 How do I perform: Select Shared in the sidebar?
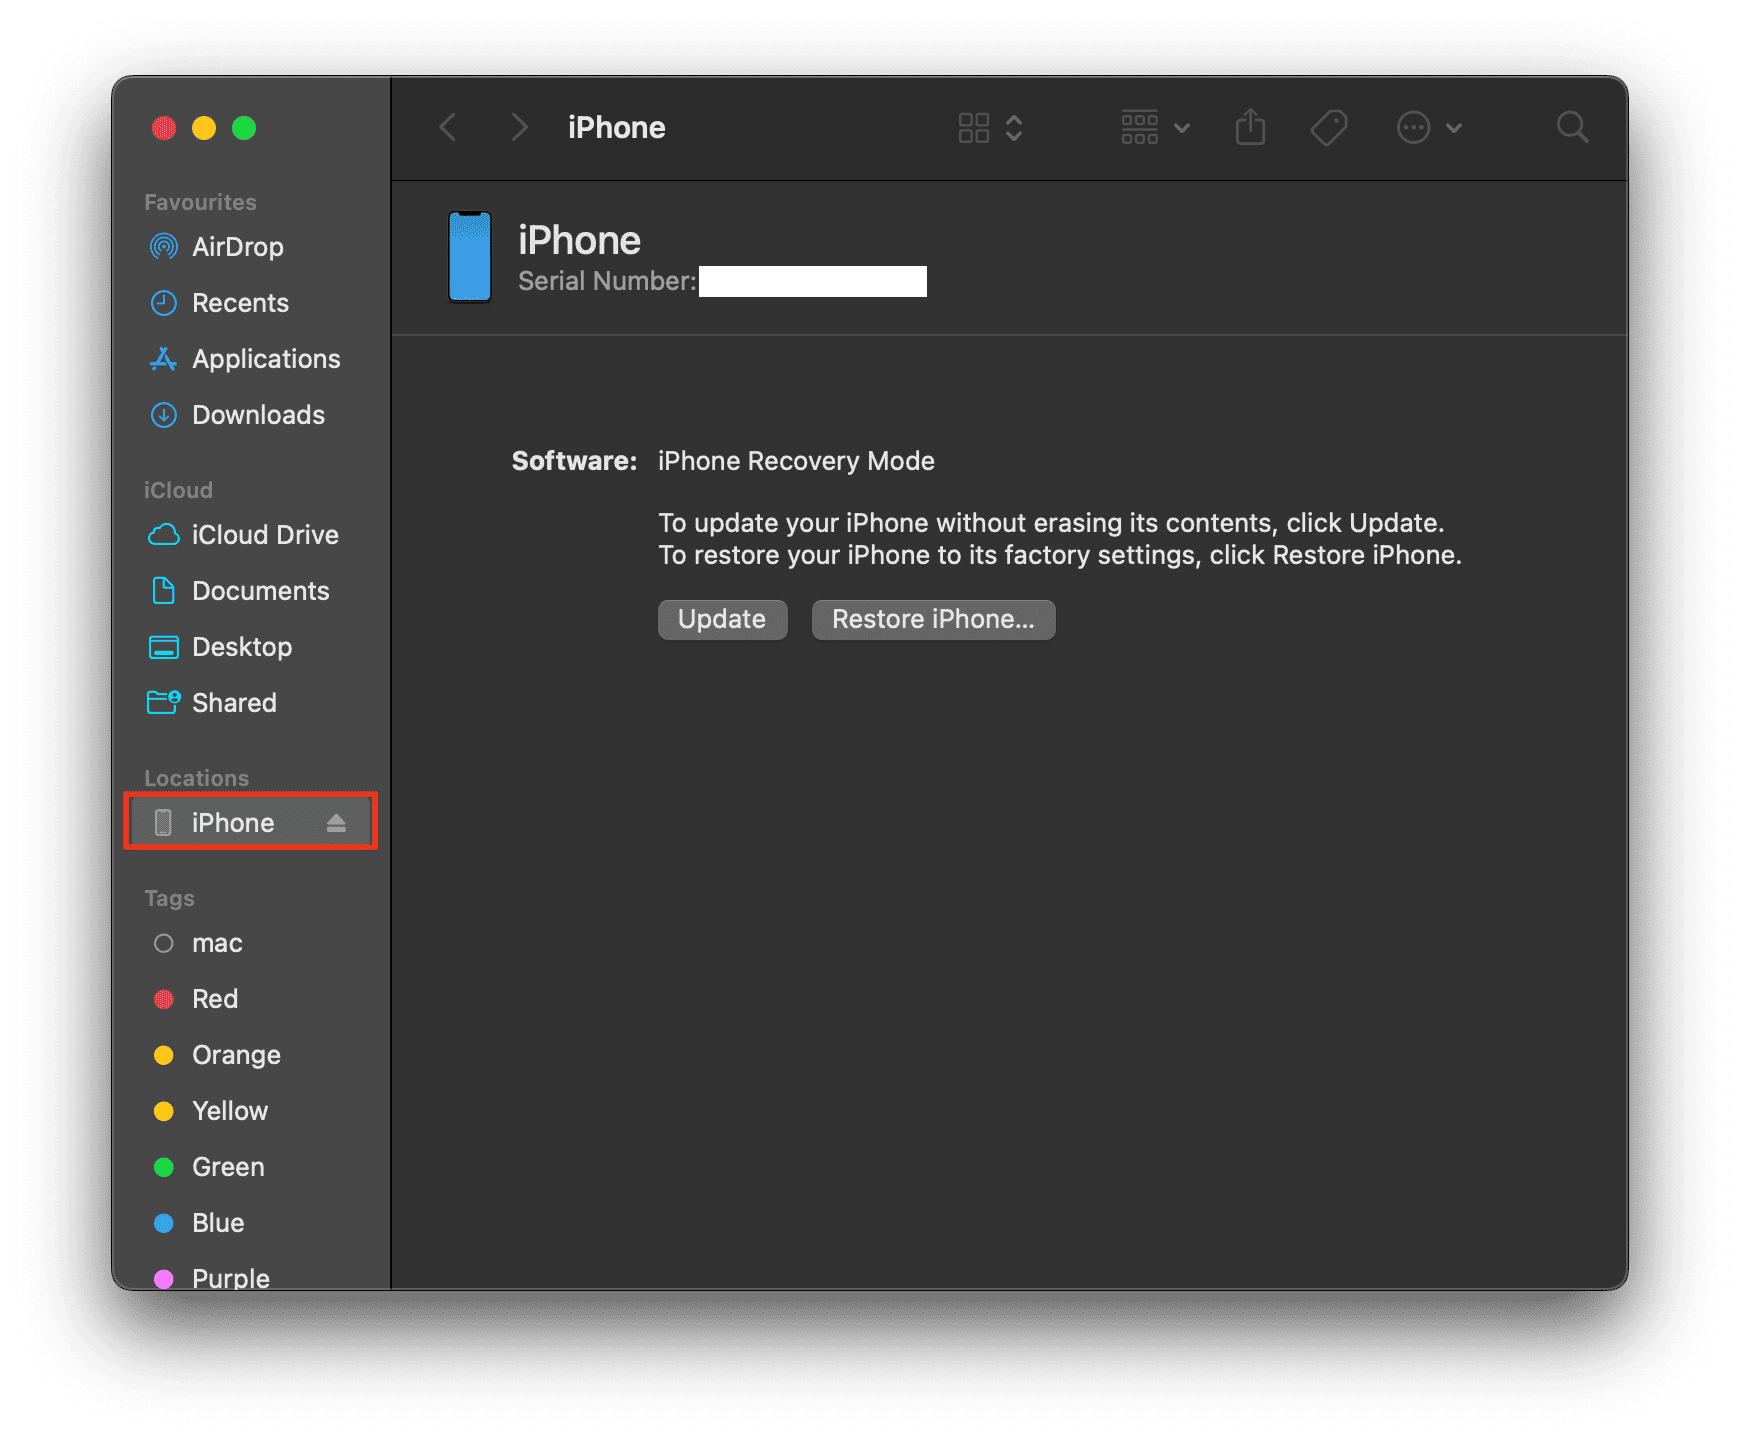250,703
